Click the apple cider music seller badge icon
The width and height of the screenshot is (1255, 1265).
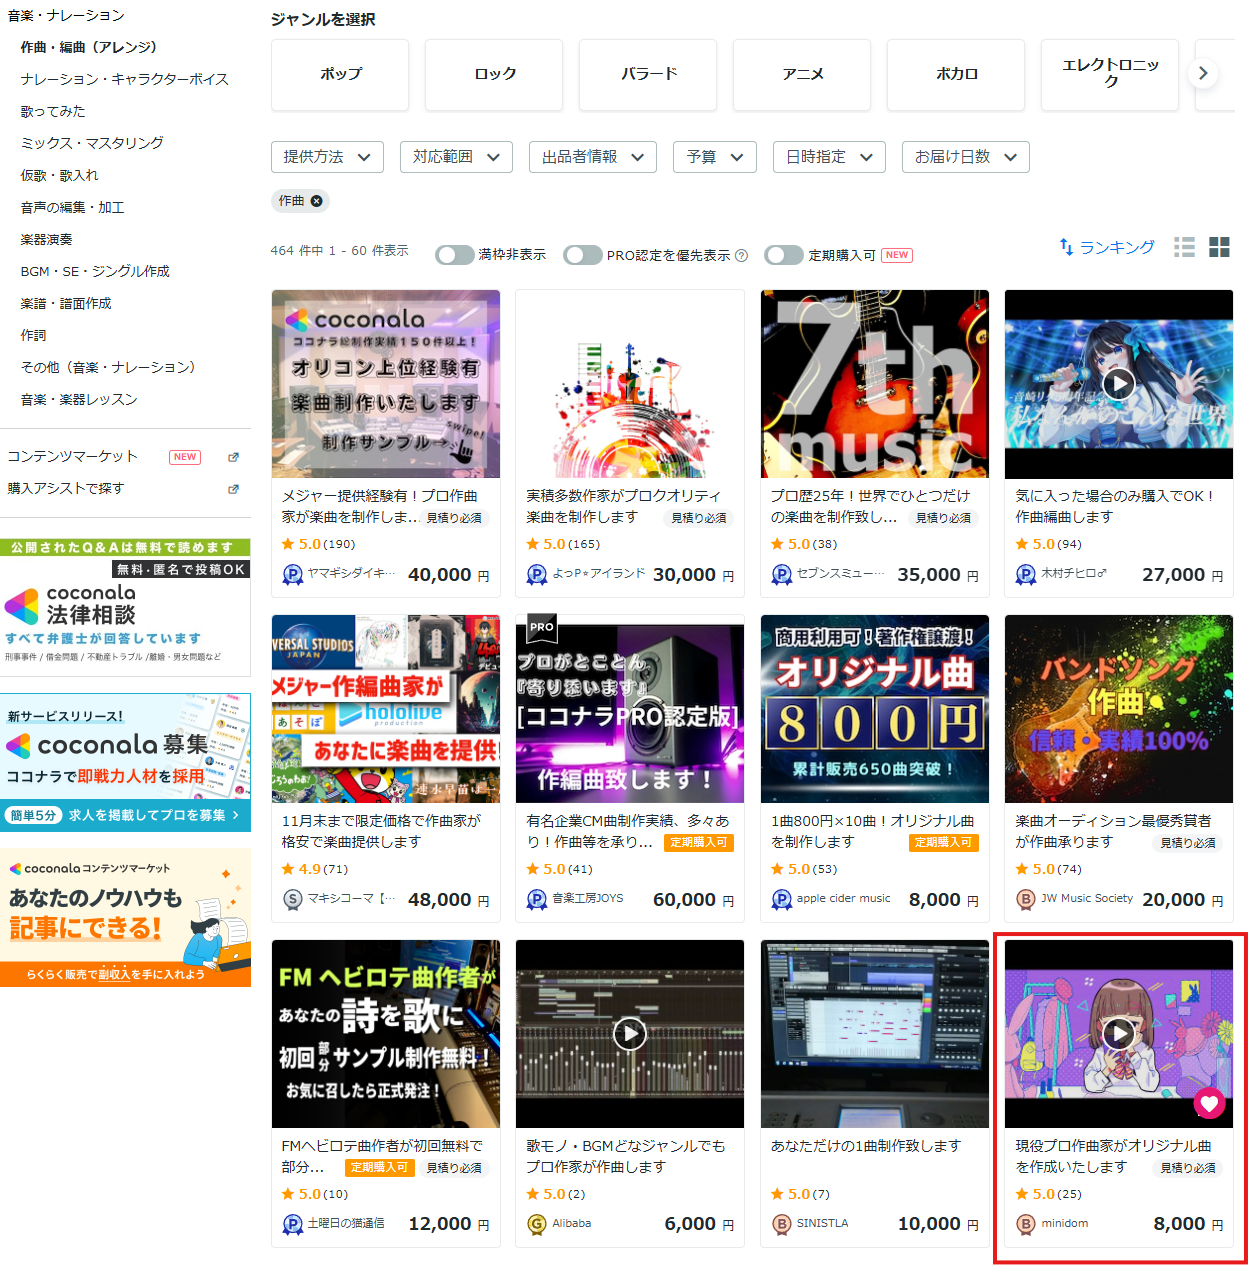pos(782,900)
